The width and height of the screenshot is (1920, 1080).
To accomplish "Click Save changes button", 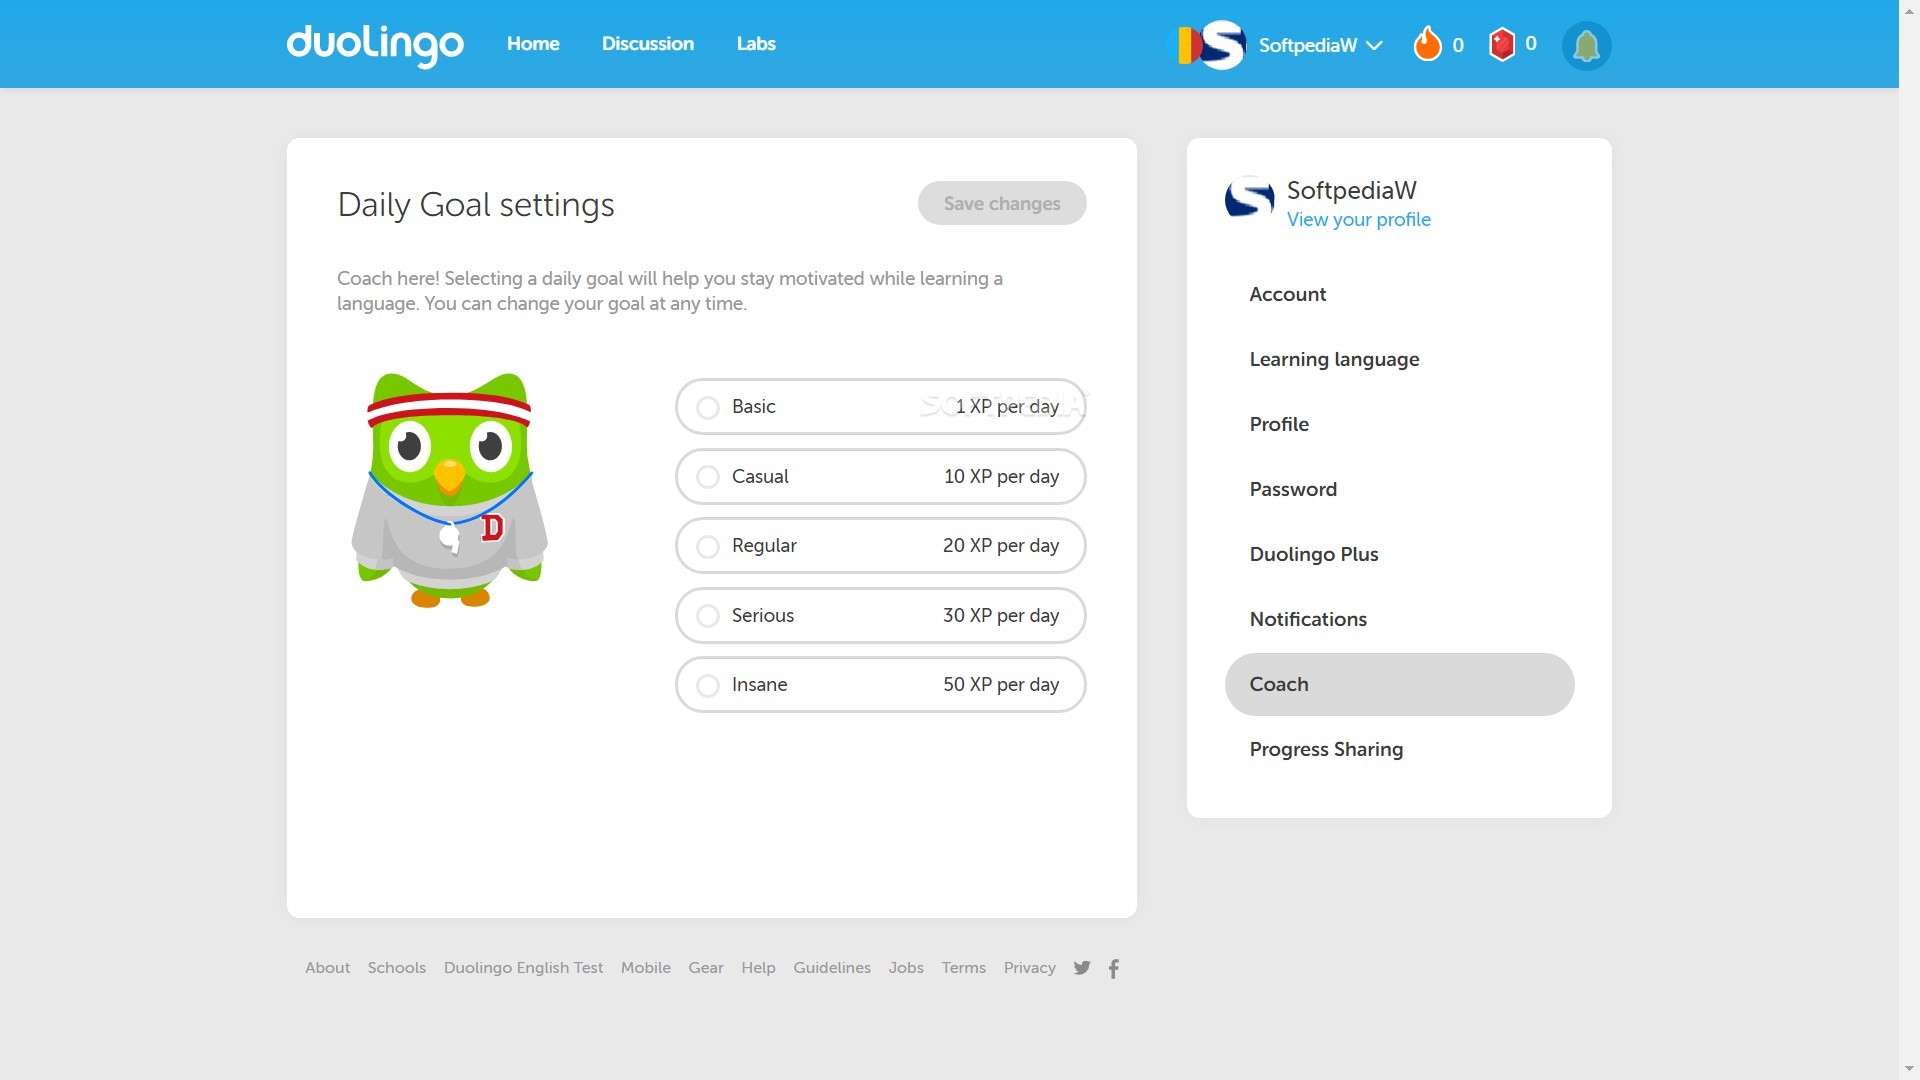I will click(1002, 203).
